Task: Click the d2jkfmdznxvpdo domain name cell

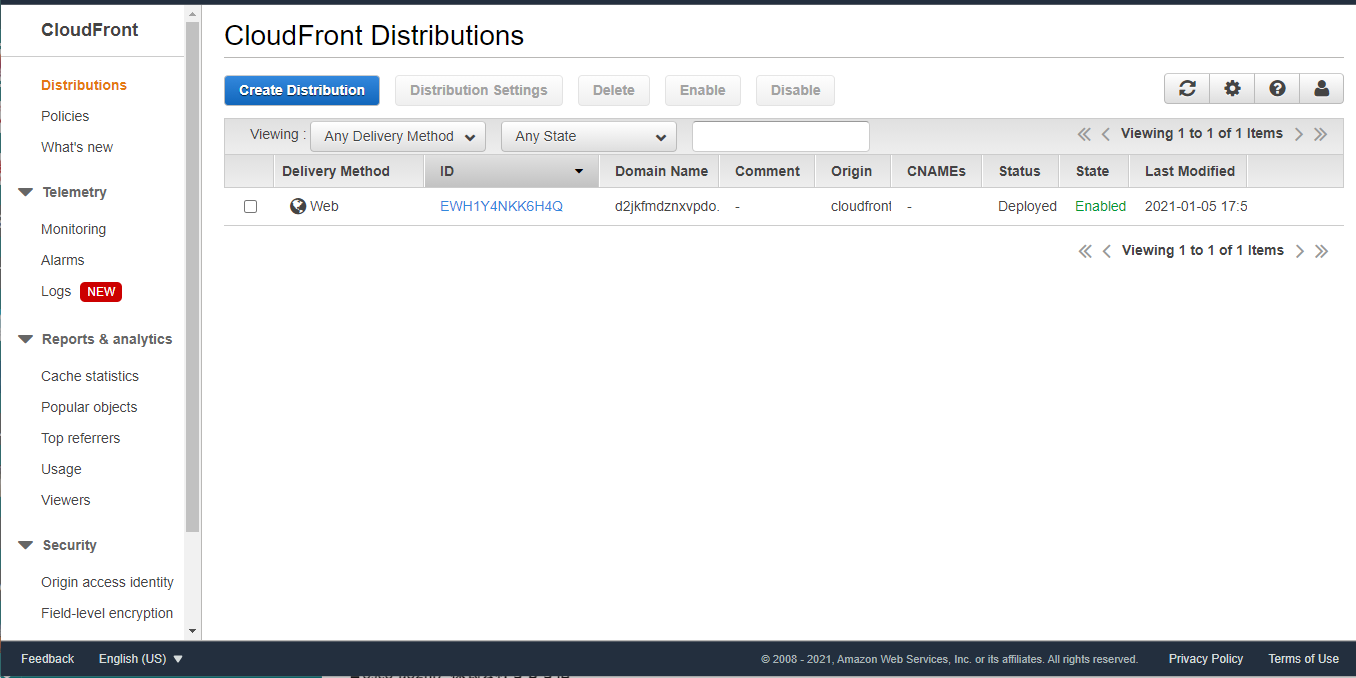Action: point(667,206)
